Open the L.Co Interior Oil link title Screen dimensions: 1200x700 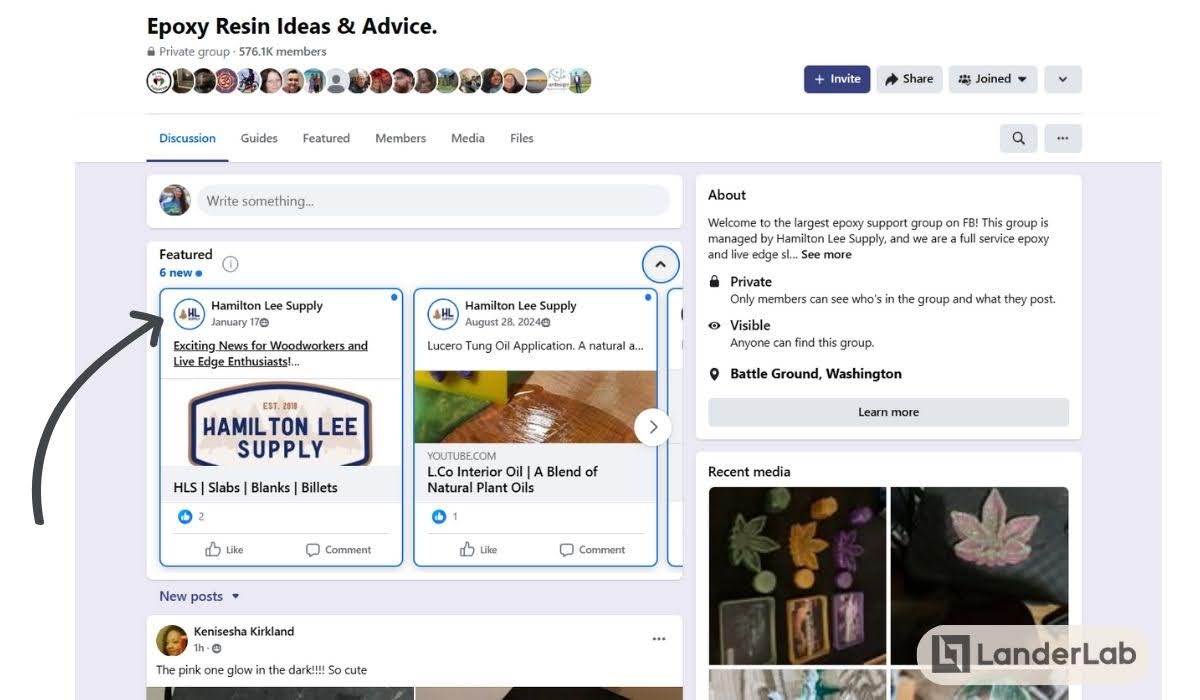512,479
